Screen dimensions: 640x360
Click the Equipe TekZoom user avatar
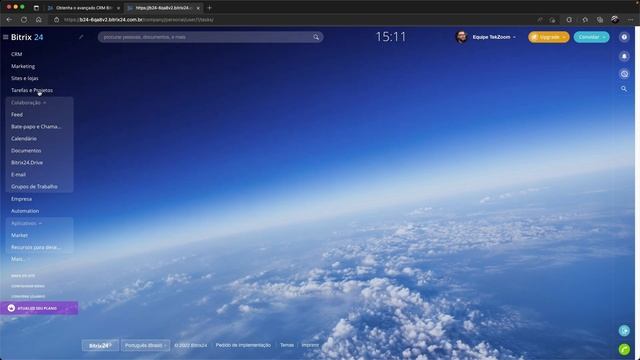click(x=462, y=37)
